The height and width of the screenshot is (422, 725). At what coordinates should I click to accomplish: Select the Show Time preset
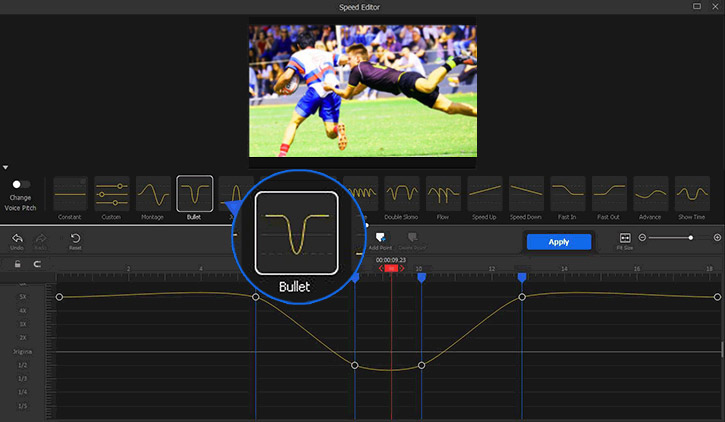click(x=692, y=194)
